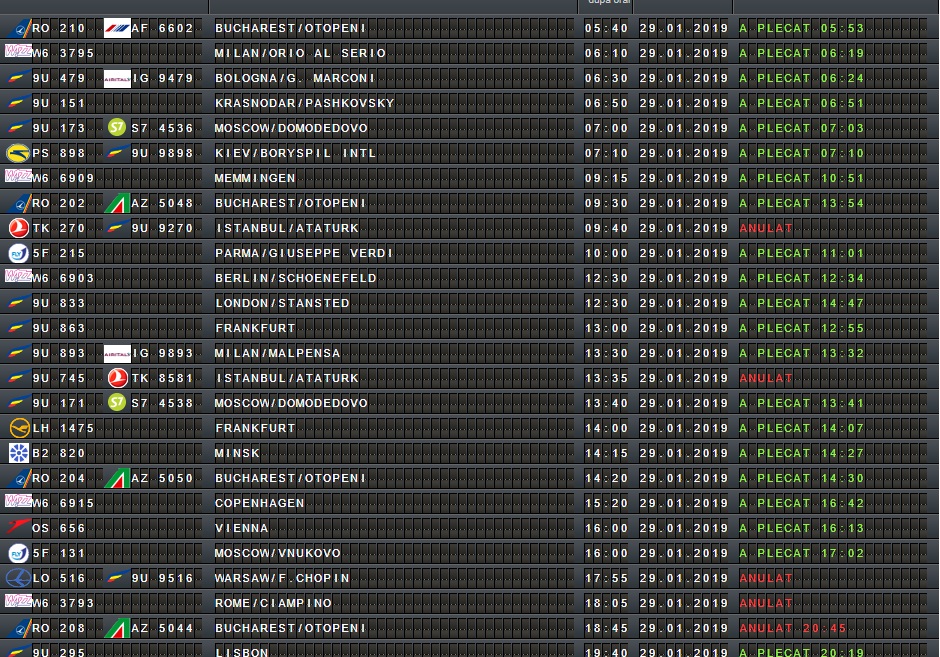Click the Belavia logo beside B2 820

19,453
